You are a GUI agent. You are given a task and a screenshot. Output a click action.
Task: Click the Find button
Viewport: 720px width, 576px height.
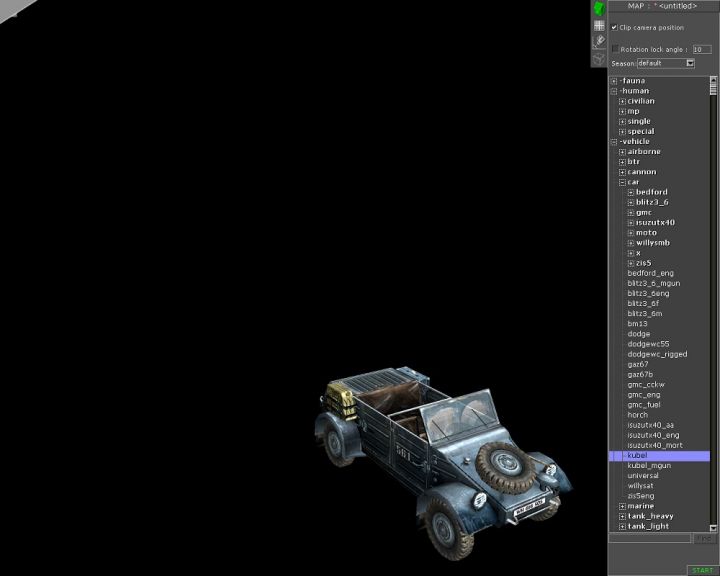click(x=704, y=539)
